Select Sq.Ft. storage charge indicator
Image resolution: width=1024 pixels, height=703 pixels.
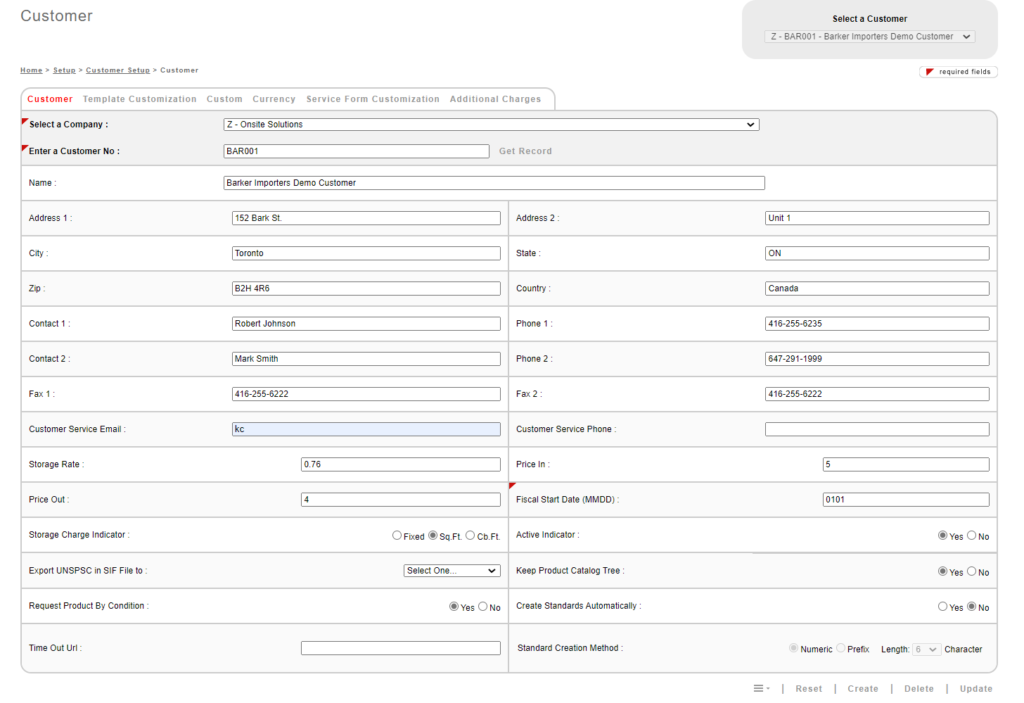pos(432,535)
